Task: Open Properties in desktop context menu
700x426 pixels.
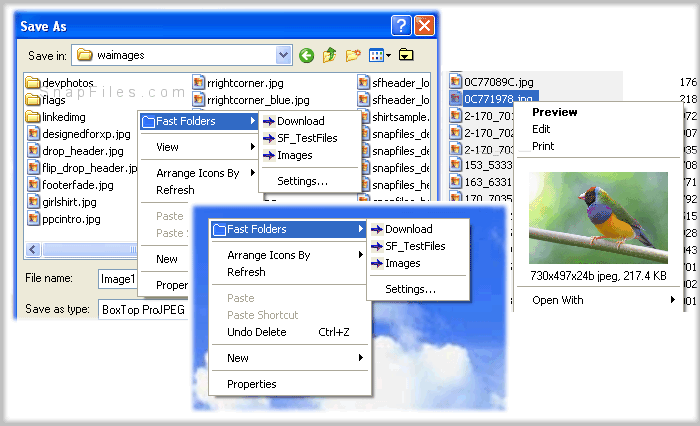Action: pos(288,384)
